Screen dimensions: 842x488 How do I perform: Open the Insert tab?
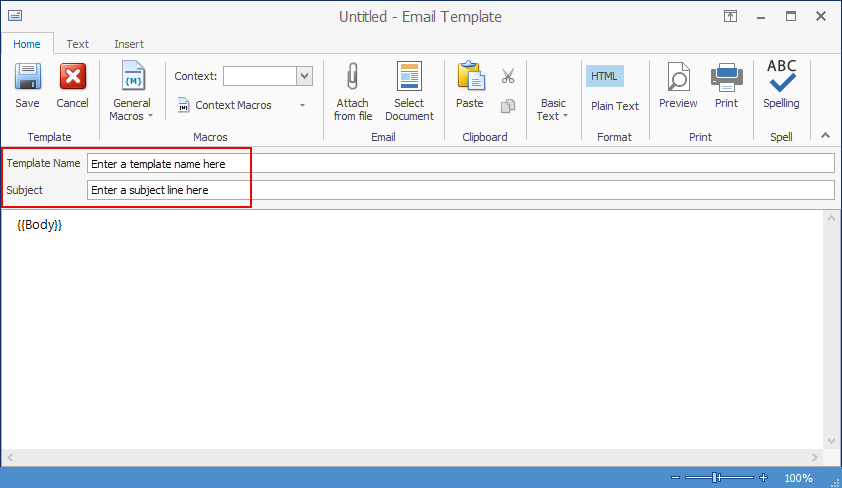click(129, 44)
